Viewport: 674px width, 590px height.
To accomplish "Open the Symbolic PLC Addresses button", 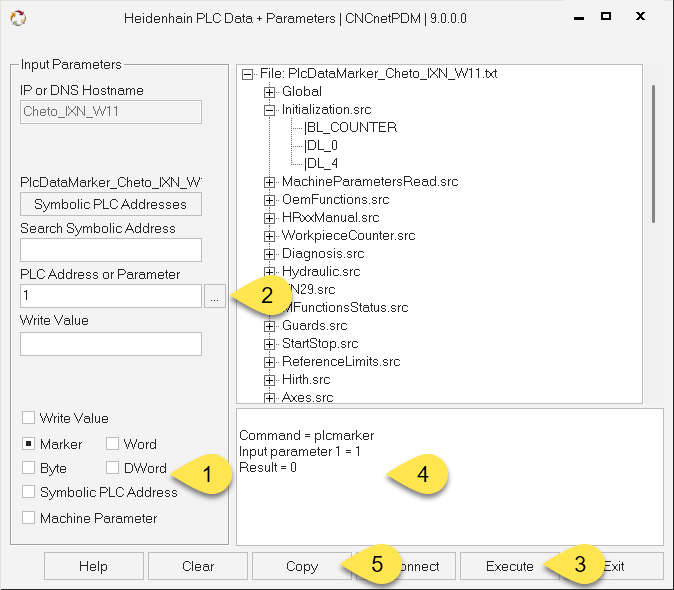I will [111, 204].
